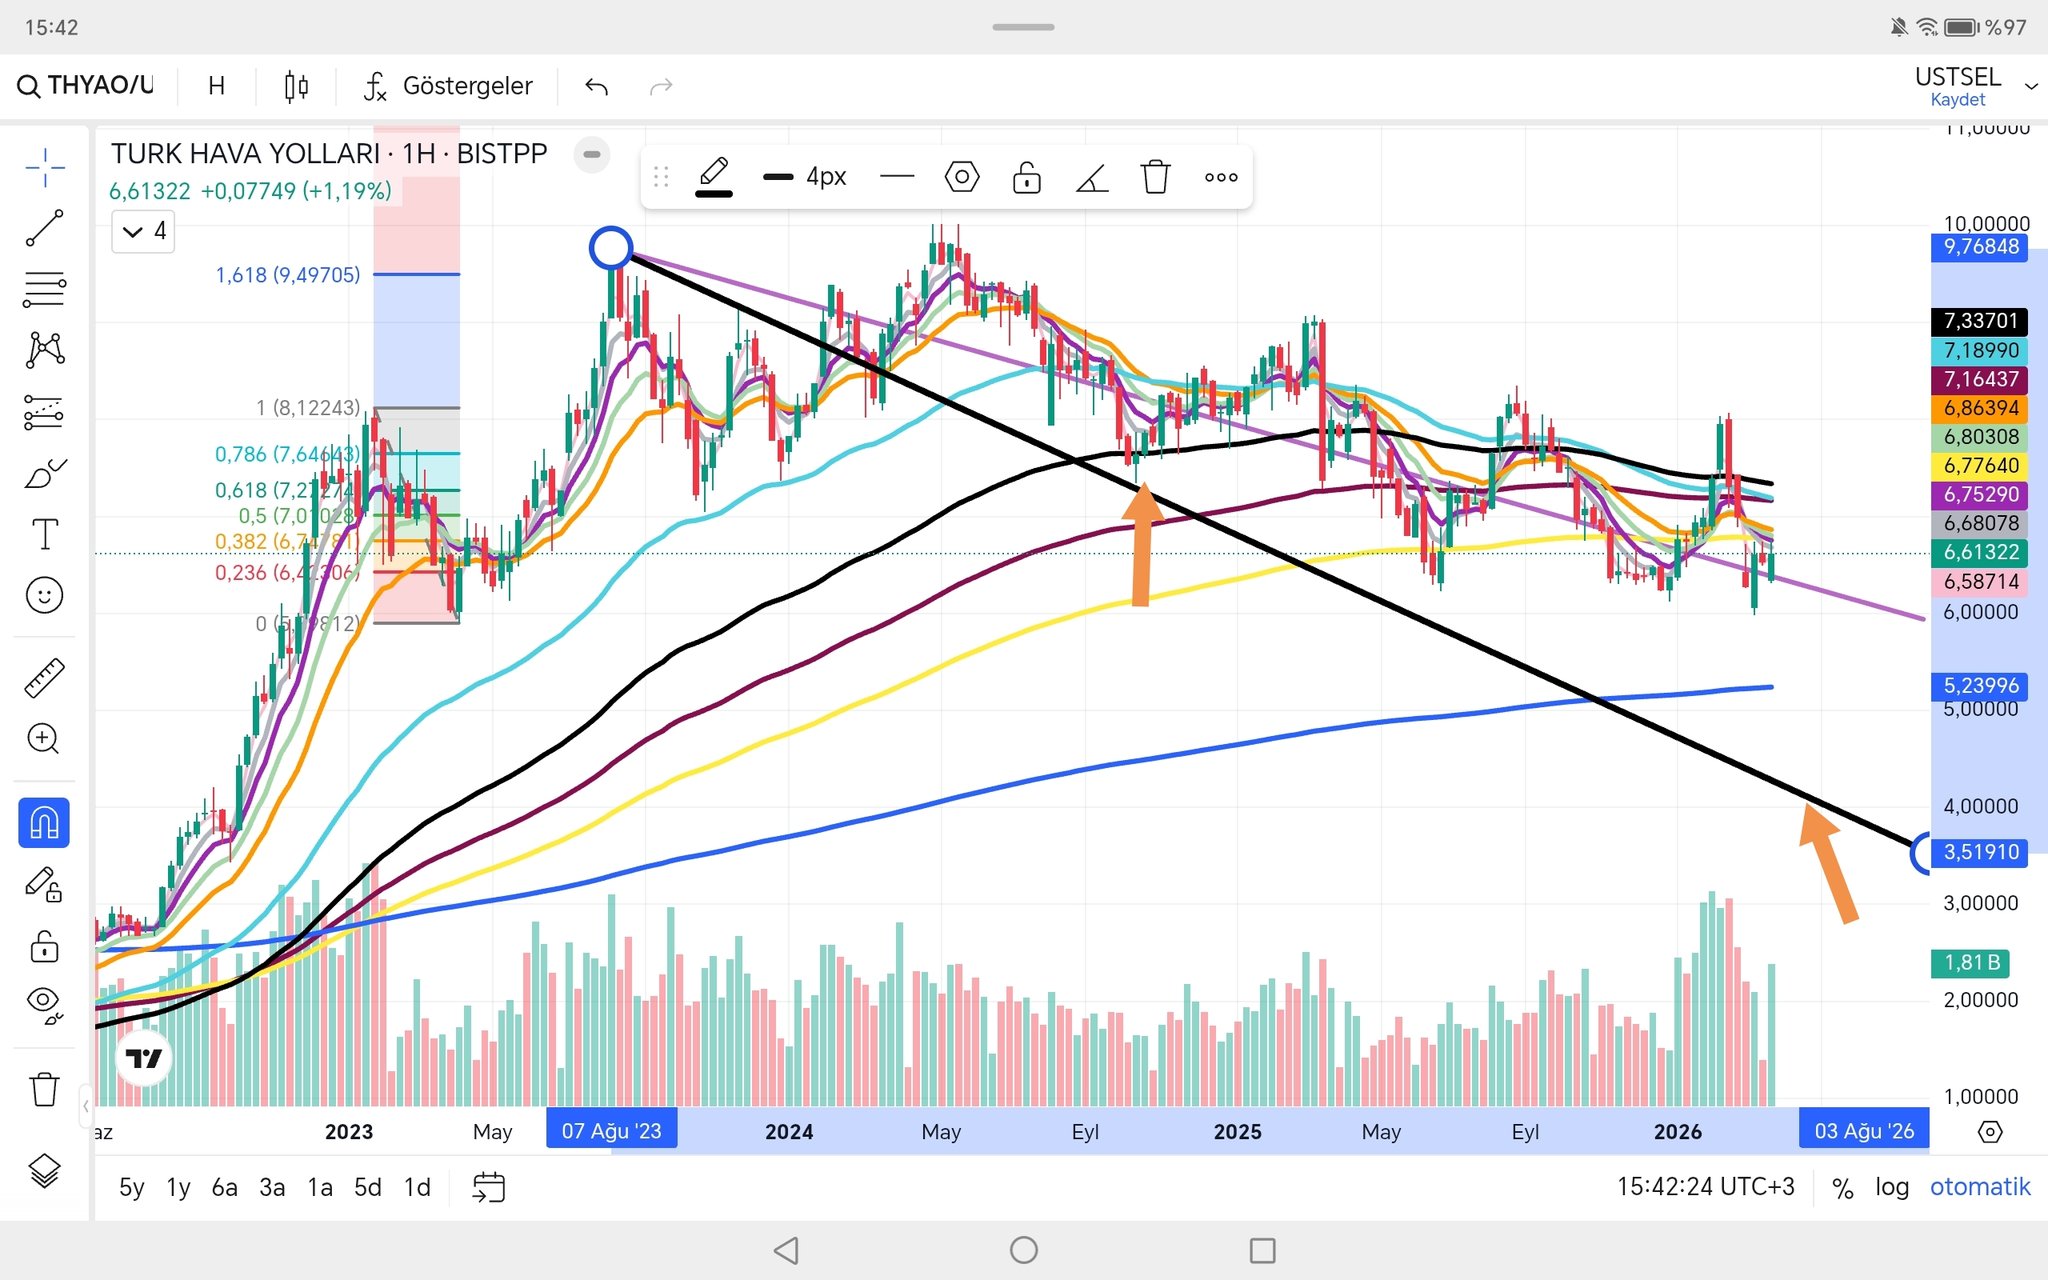This screenshot has width=2048, height=1280.
Task: Change line color with pencil swatch
Action: pos(714,178)
